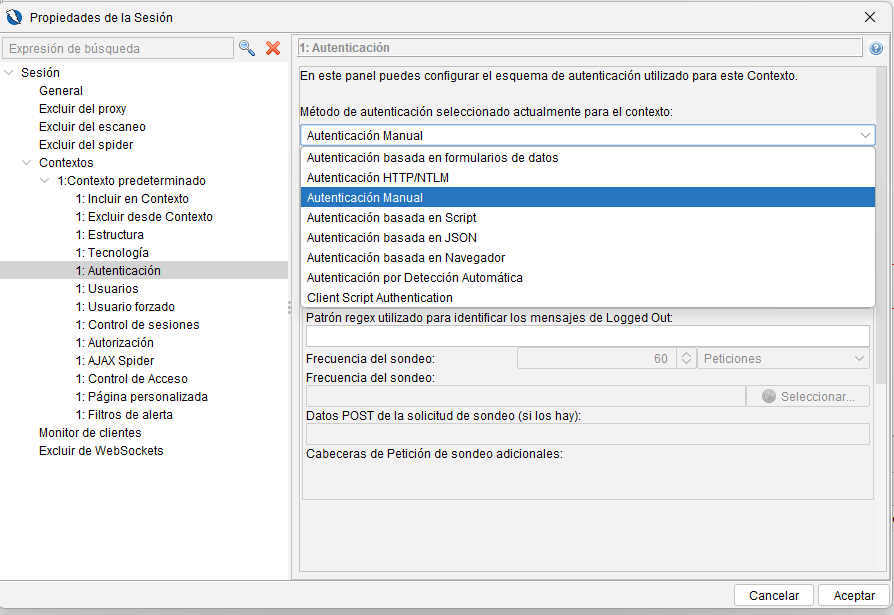
Task: Collapse the 1:Contexto predeterminado node
Action: (x=45, y=181)
